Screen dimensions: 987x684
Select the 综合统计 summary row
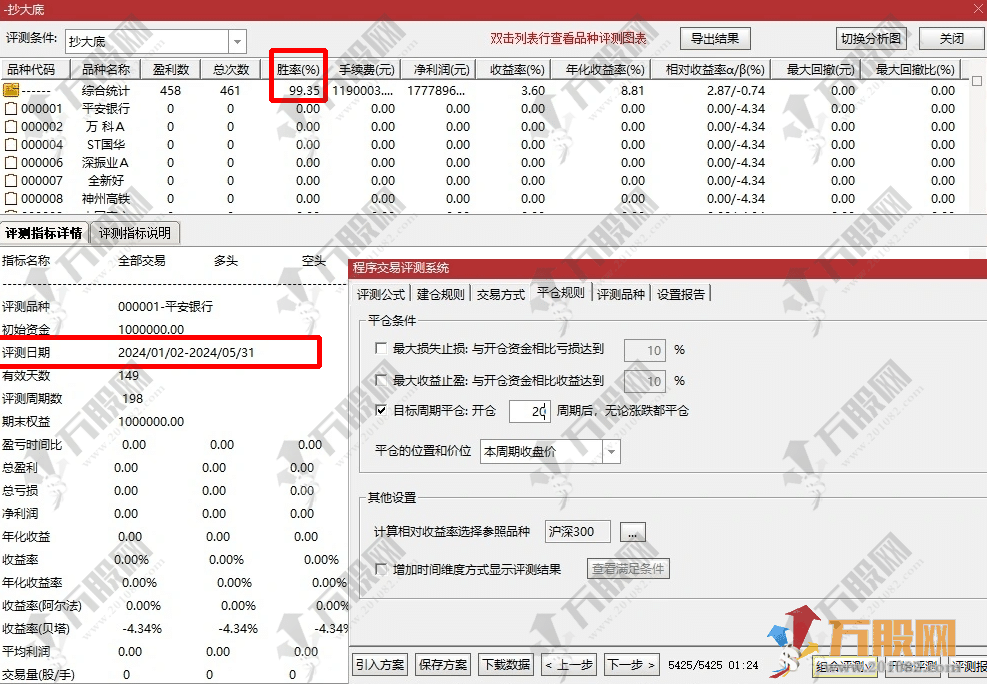click(x=481, y=91)
